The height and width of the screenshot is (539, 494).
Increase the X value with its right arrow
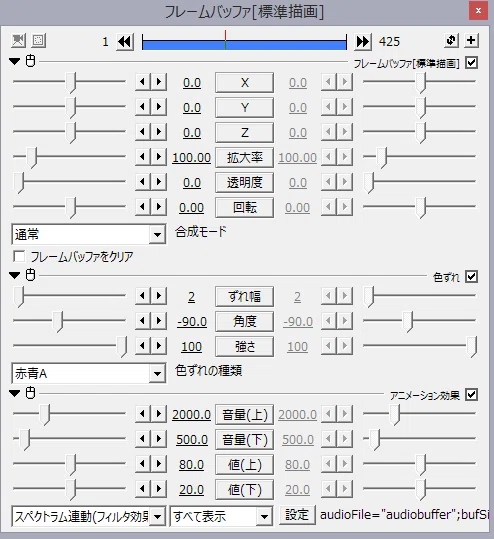159,82
